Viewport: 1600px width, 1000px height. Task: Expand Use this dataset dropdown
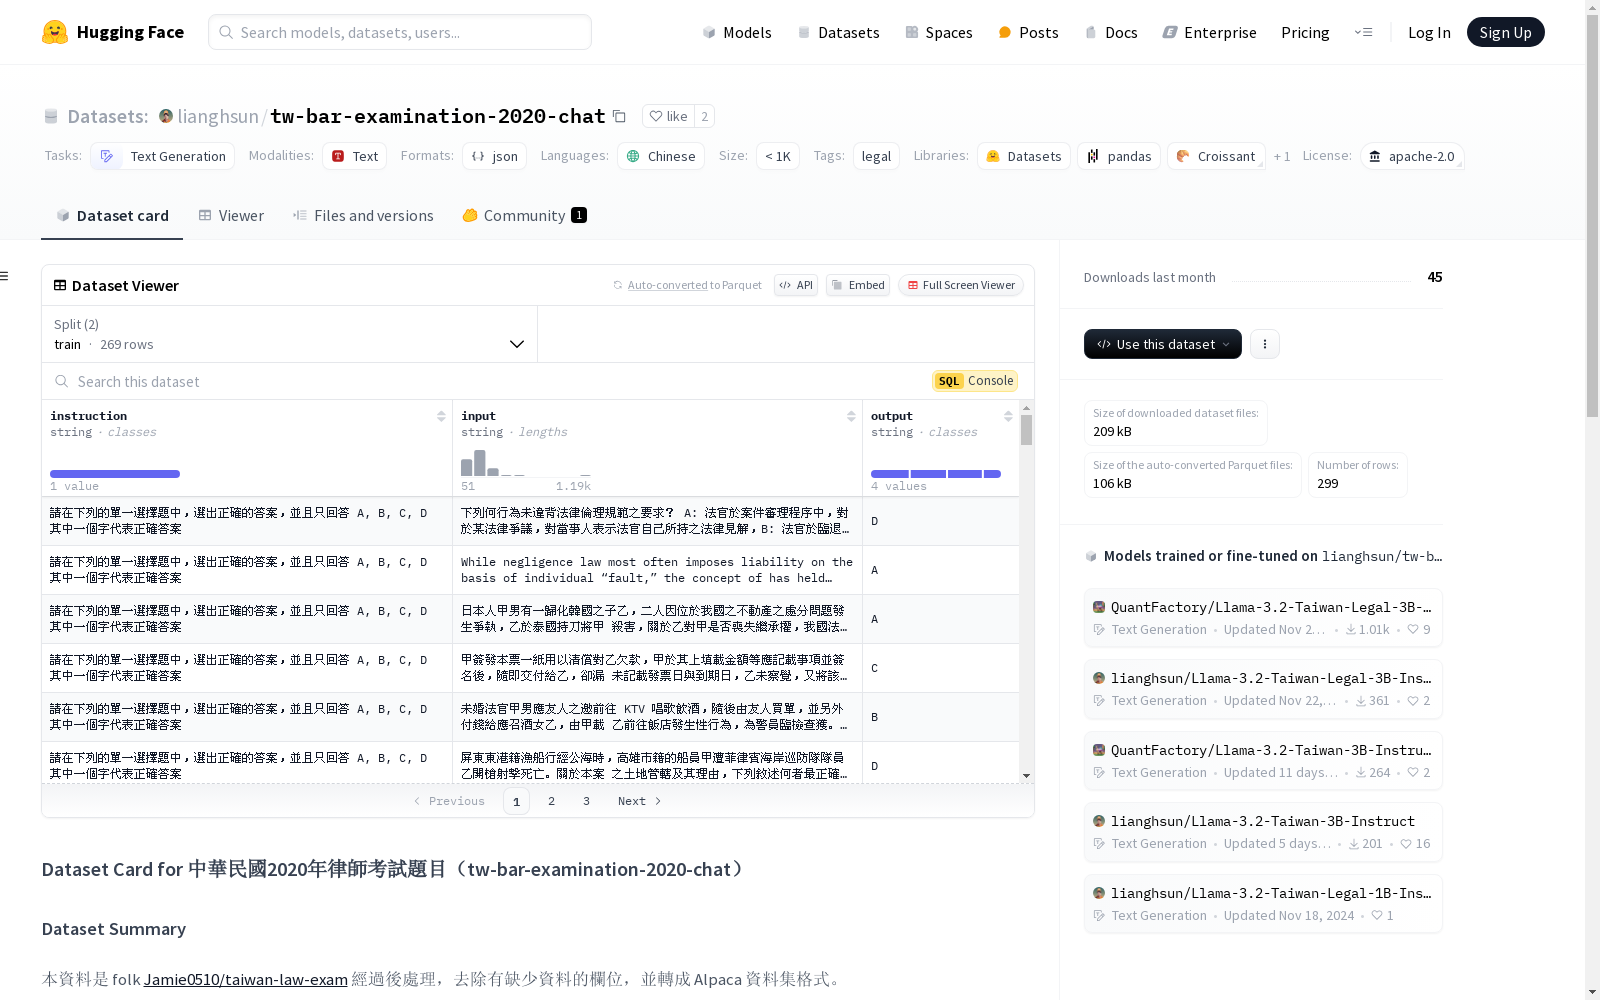click(x=1163, y=344)
